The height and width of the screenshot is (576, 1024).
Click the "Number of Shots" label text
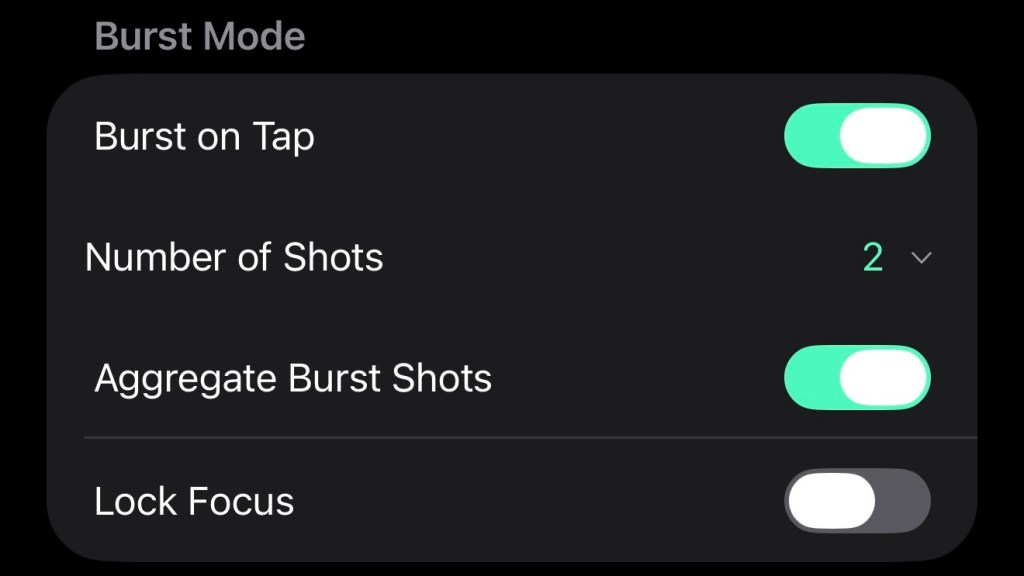click(234, 258)
